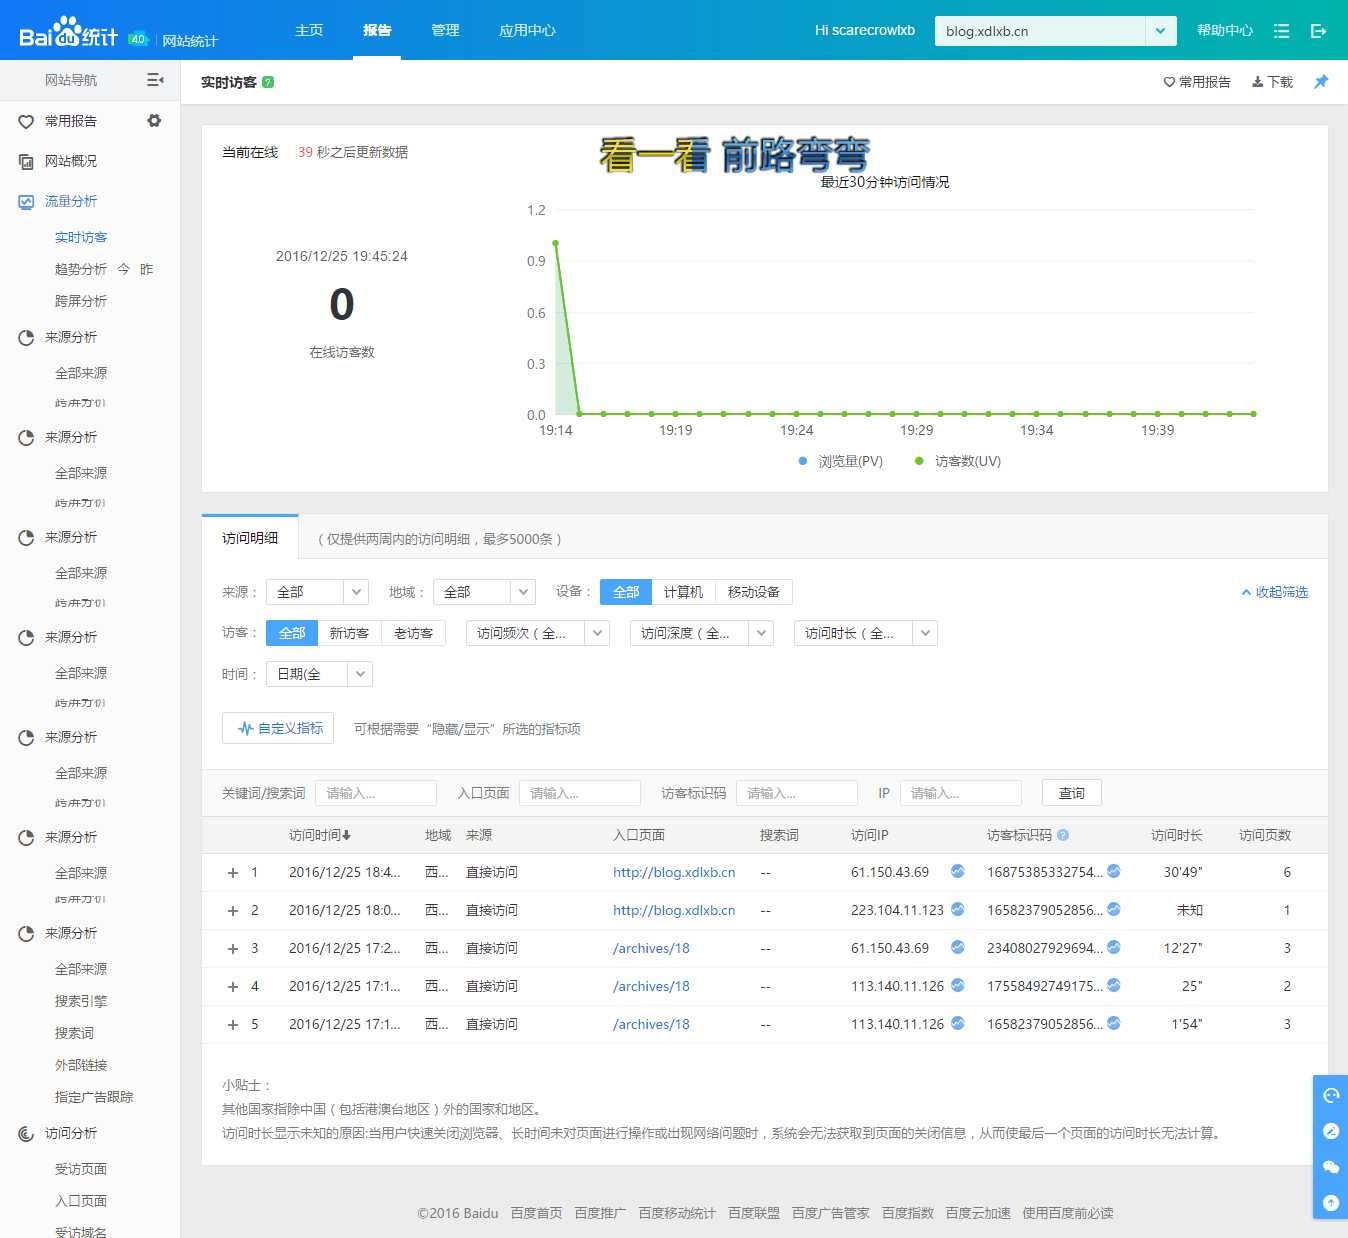Select 老访客 visitor filter
Screen dimensions: 1348x1238
tap(414, 633)
